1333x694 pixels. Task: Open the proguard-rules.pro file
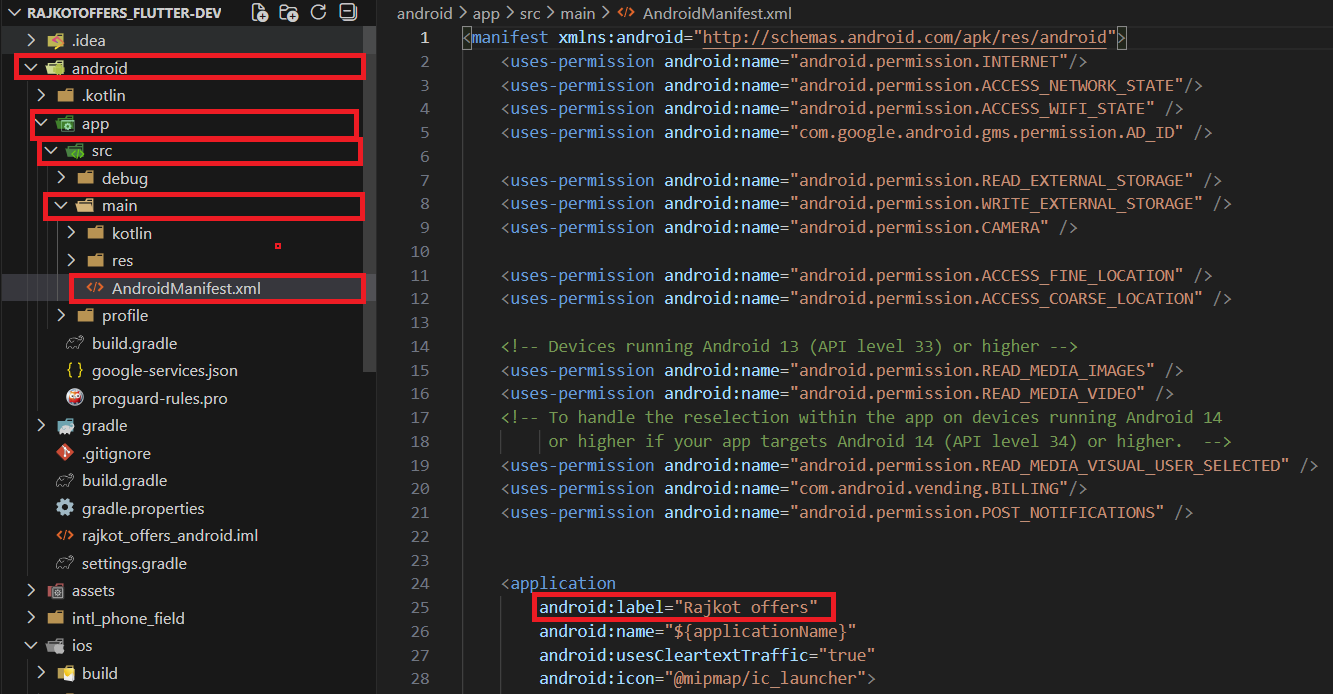pos(159,398)
